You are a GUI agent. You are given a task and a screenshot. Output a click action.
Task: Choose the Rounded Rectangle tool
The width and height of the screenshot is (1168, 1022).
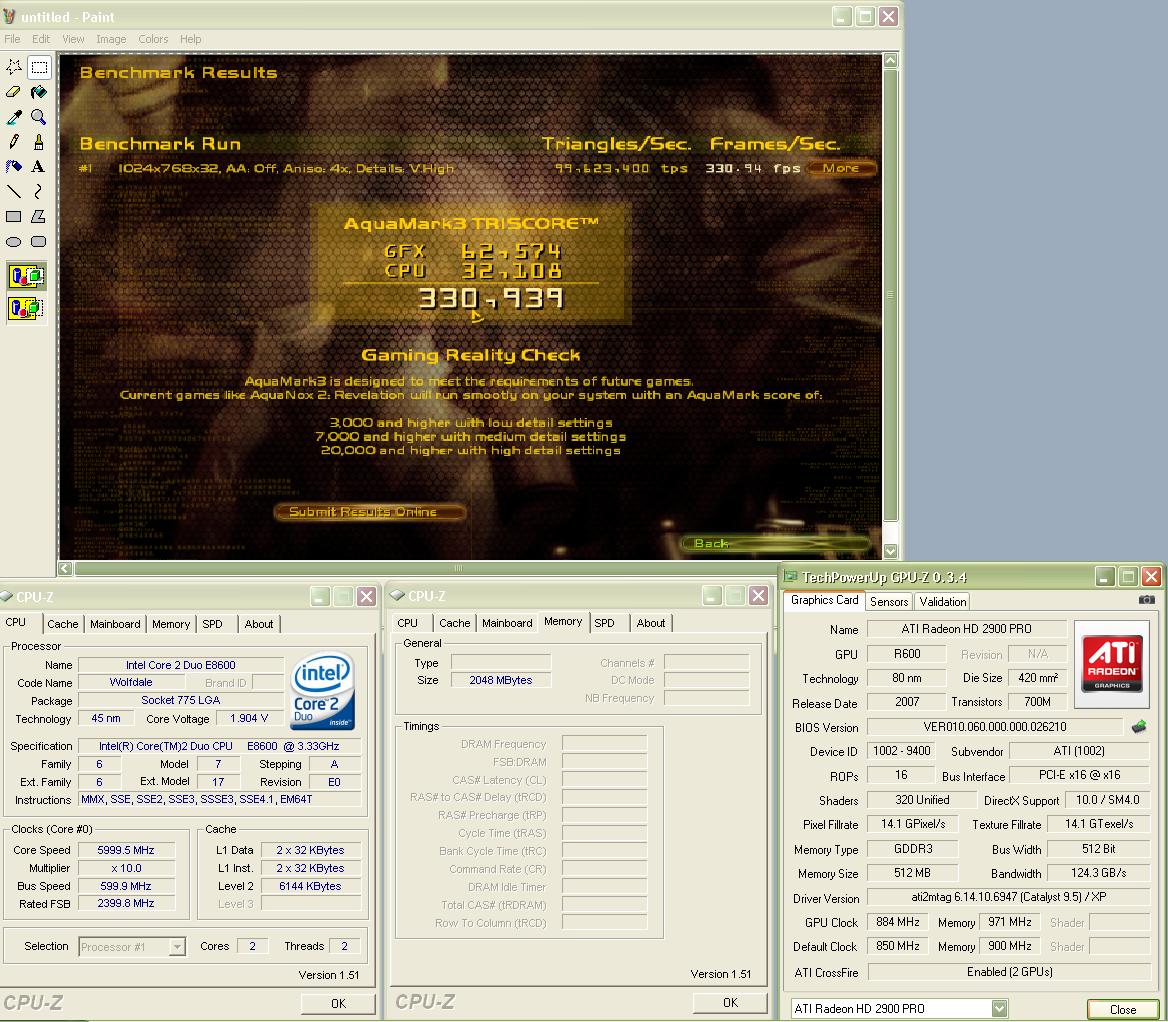pyautogui.click(x=39, y=241)
